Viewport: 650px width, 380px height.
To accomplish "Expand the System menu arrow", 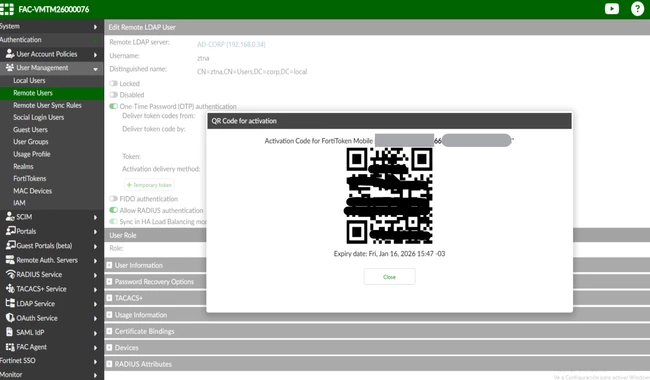I will click(x=95, y=27).
